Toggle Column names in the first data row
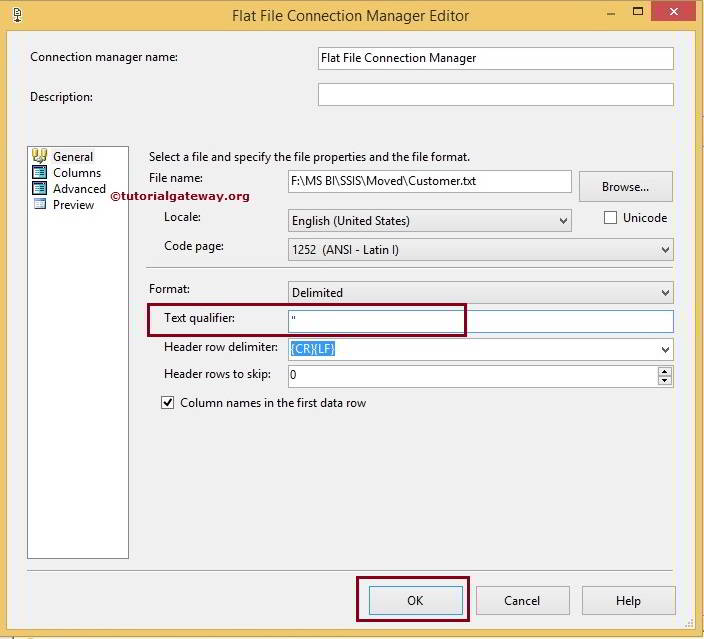The width and height of the screenshot is (704, 639). (167, 402)
